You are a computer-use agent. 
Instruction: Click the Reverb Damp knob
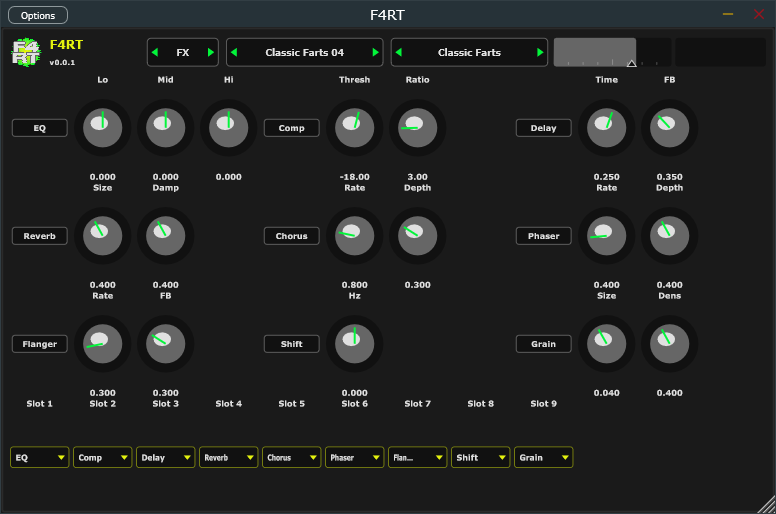point(165,235)
